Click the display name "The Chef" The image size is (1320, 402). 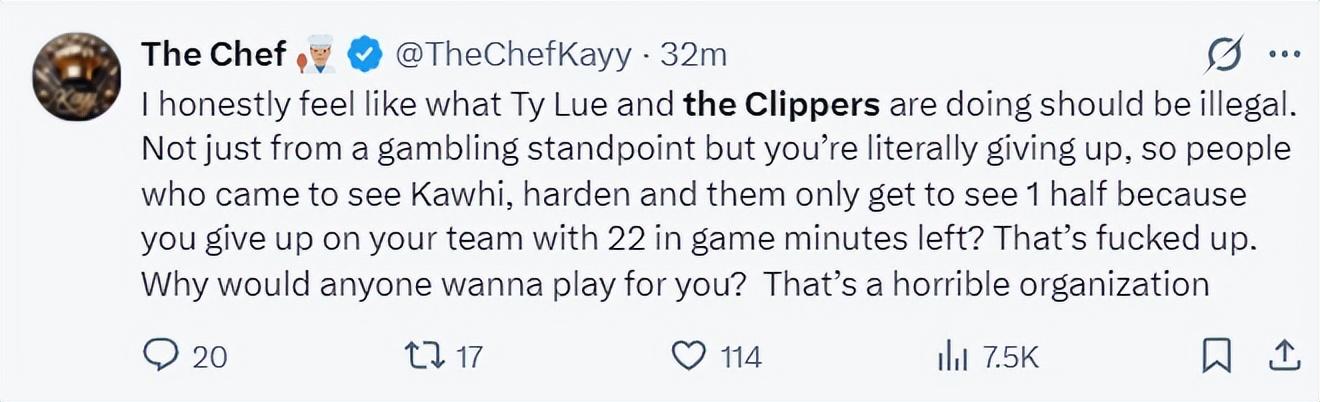pos(214,55)
